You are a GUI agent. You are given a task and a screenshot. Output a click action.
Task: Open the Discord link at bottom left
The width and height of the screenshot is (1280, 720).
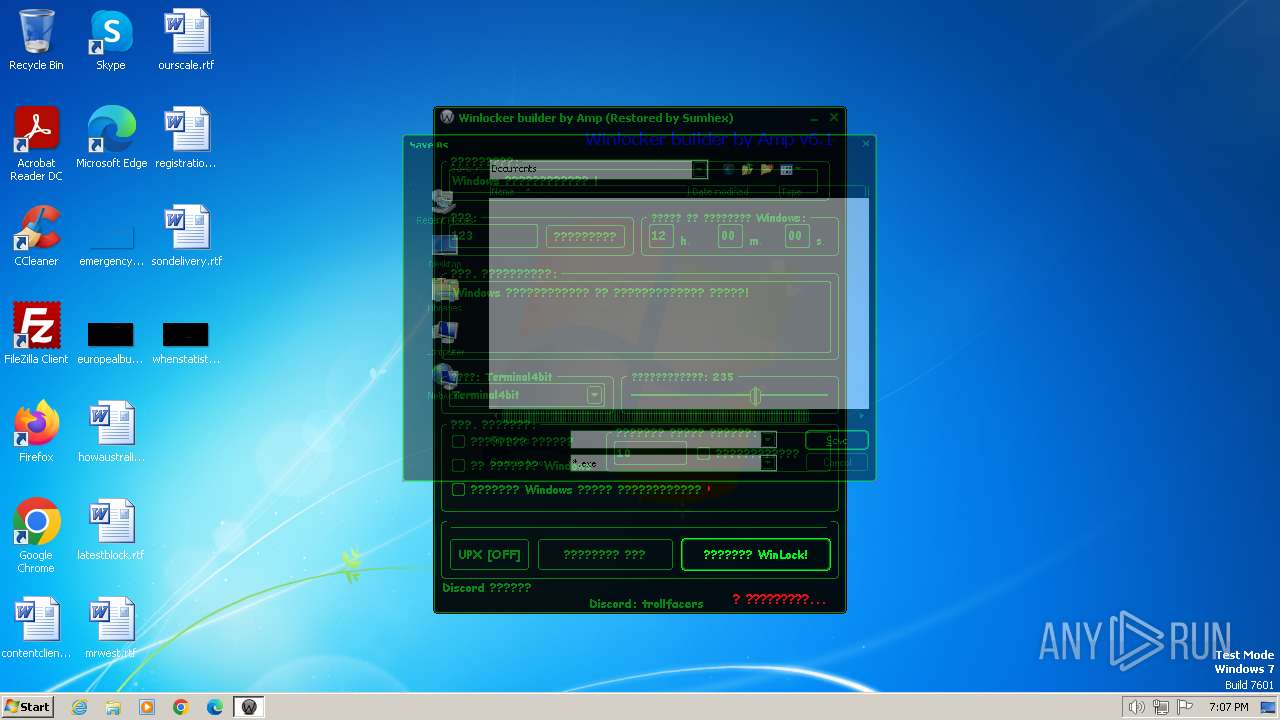(486, 587)
